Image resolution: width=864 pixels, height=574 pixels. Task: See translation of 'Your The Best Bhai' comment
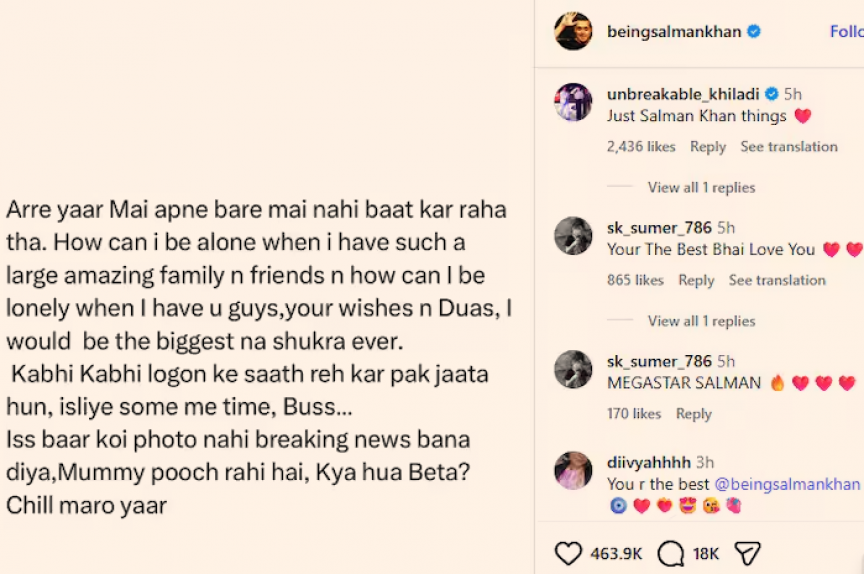[777, 280]
